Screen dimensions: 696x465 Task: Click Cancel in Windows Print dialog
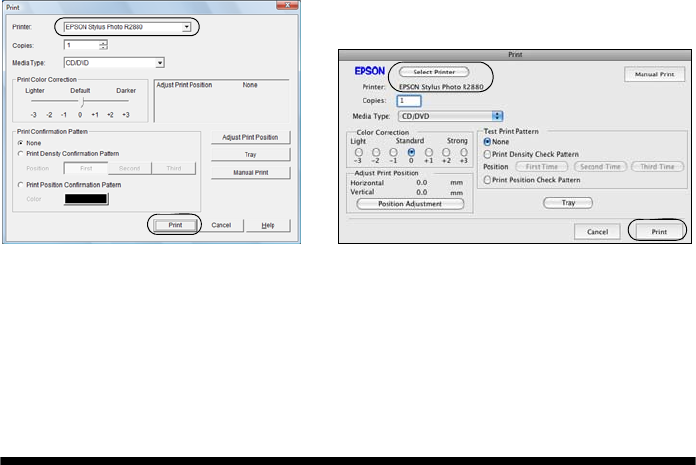pyautogui.click(x=221, y=225)
